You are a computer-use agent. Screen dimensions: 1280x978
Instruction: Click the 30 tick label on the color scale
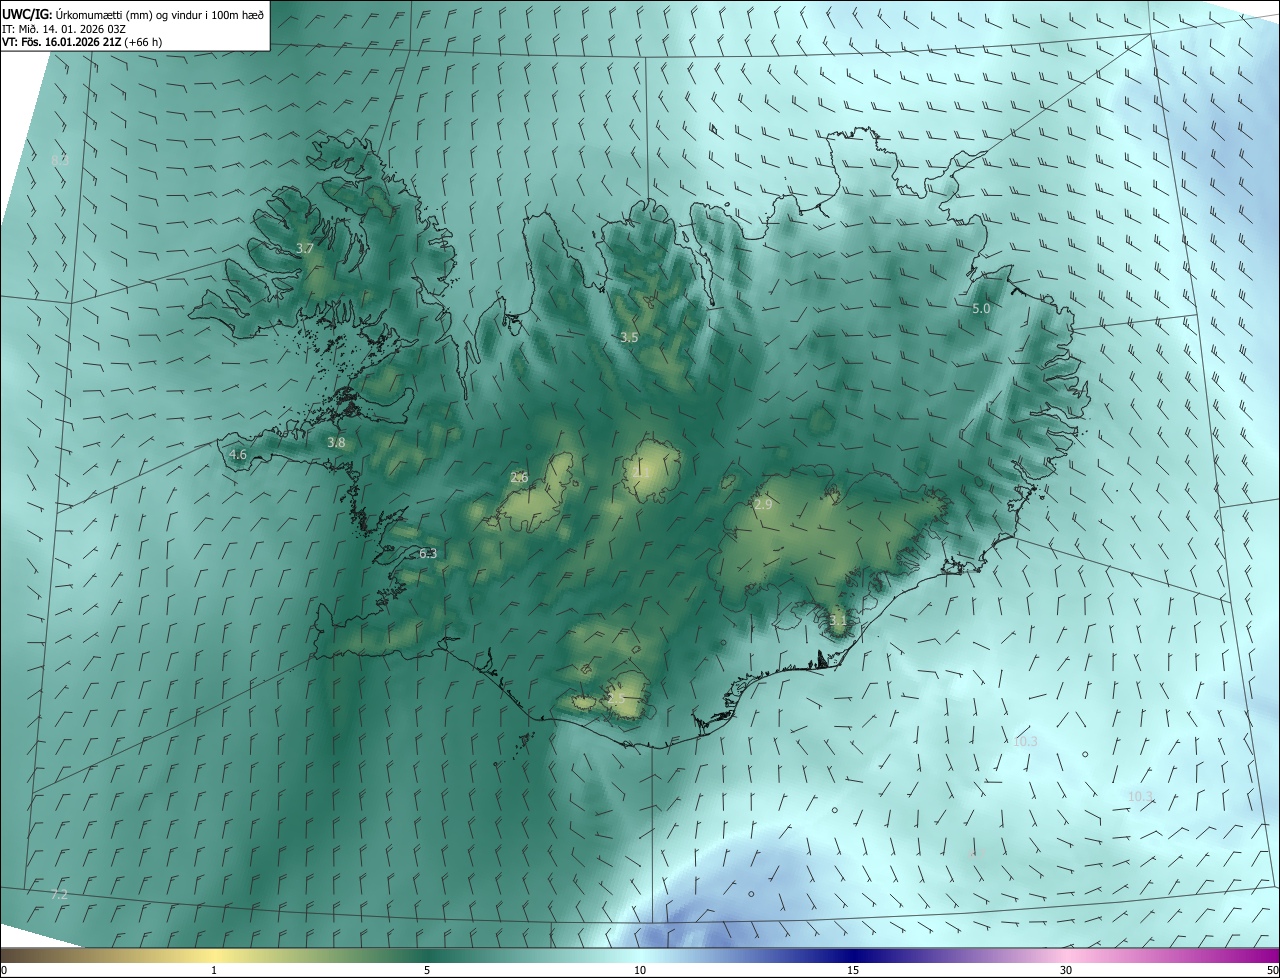(x=1066, y=970)
